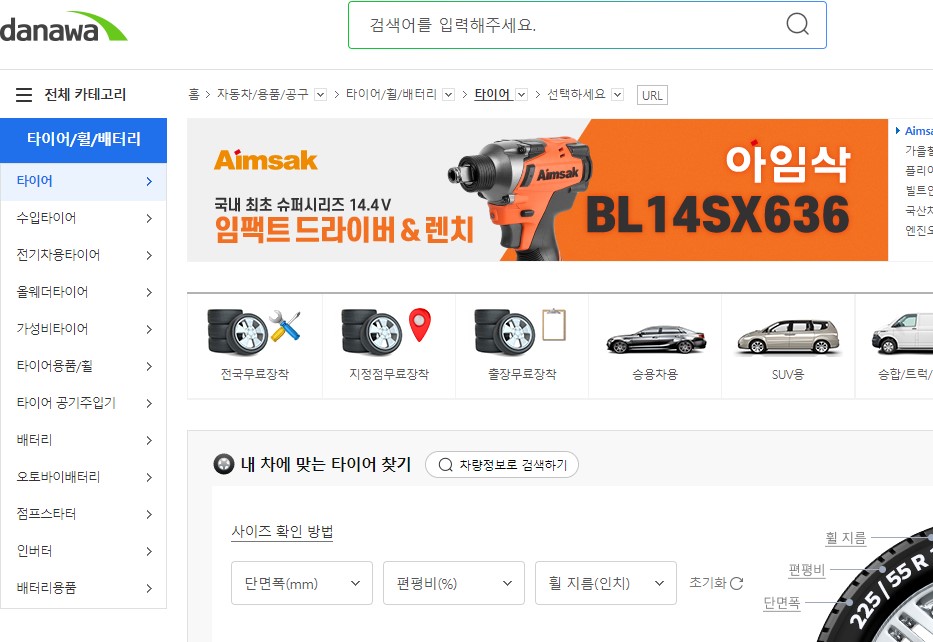
Task: Click the designated-shop free installation tire icon
Action: [387, 332]
